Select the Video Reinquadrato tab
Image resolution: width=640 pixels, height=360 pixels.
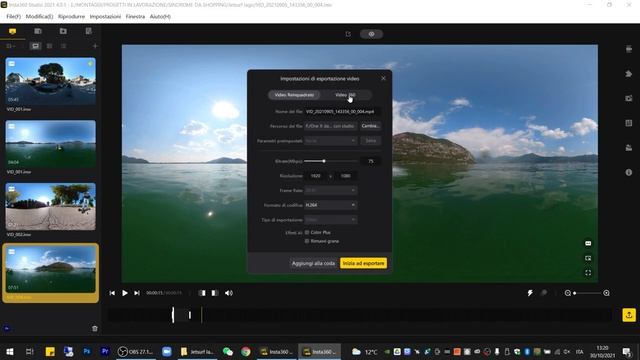[294, 95]
